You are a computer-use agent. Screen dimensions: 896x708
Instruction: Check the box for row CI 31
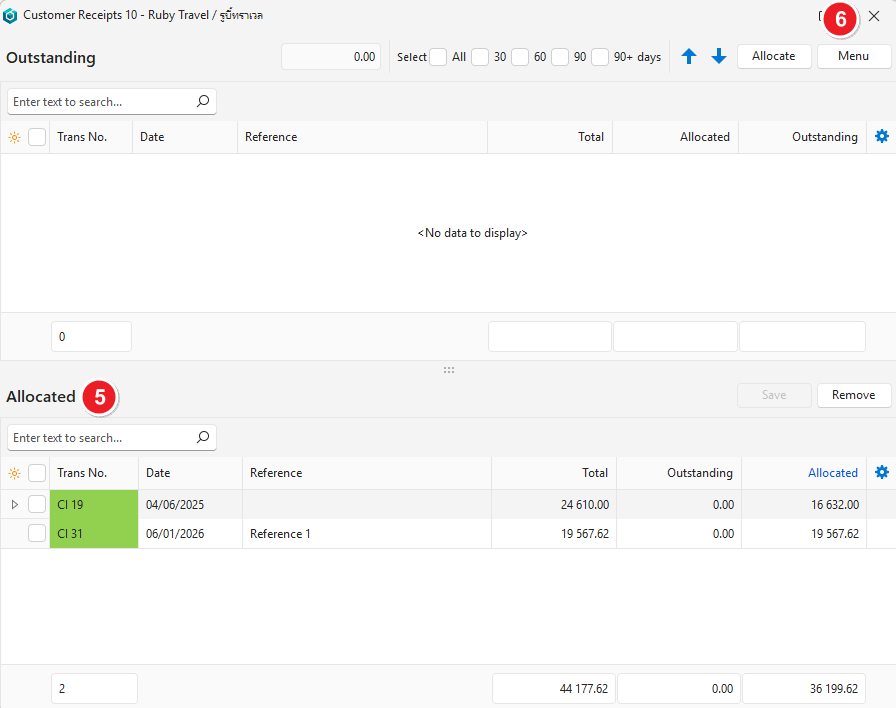(x=37, y=534)
